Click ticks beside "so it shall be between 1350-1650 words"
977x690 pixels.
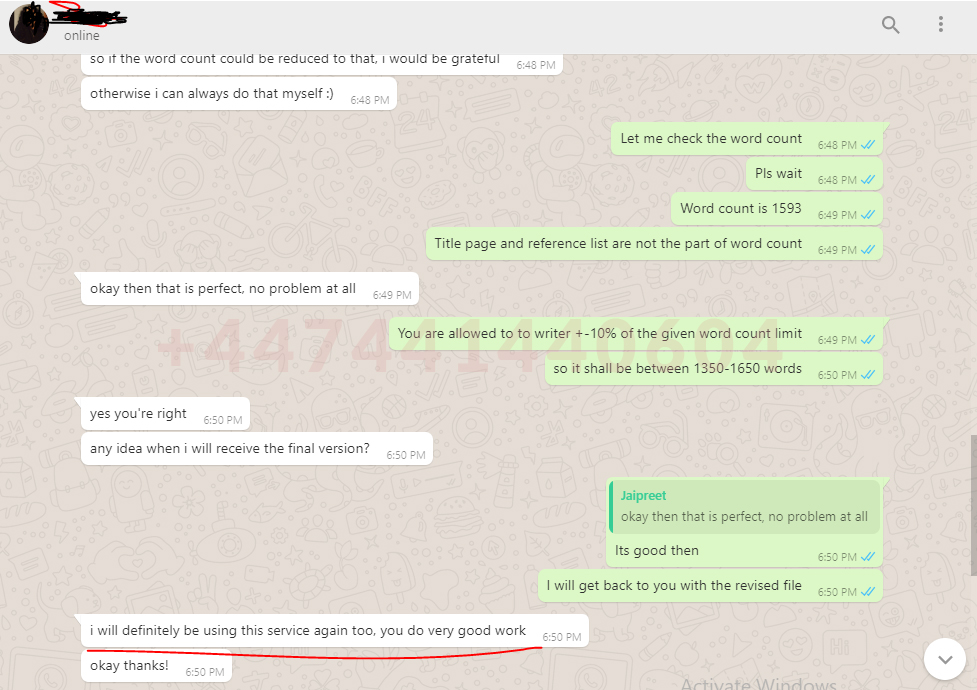868,375
